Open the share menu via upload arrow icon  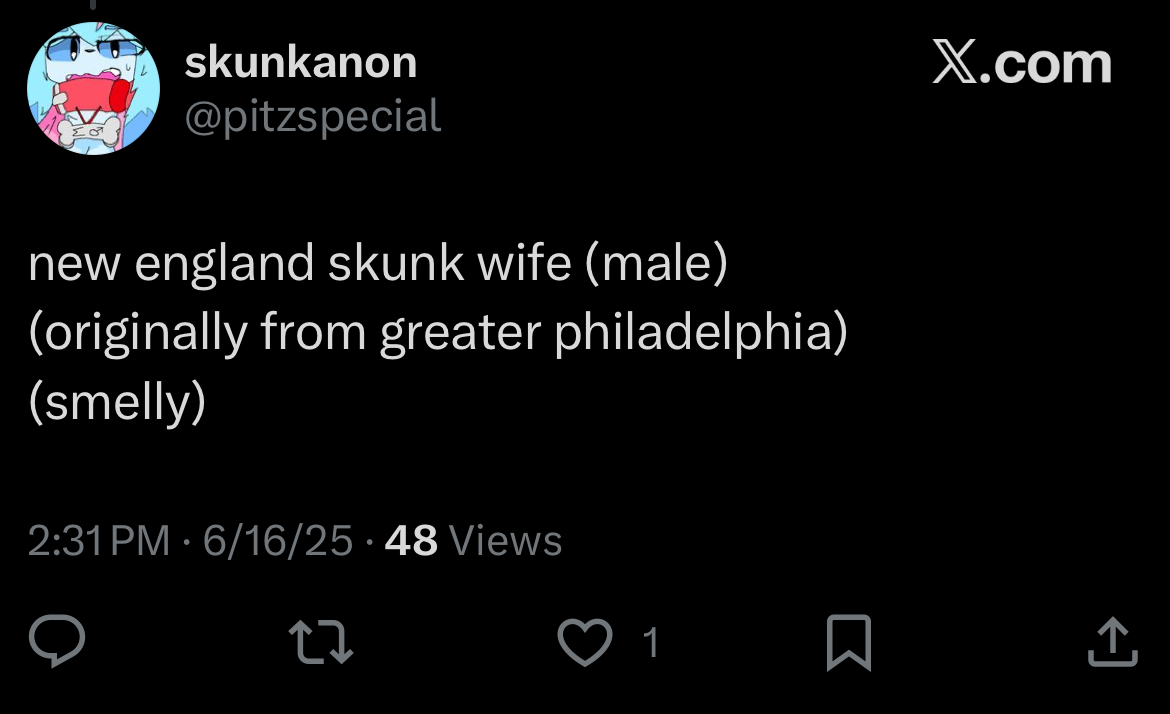pos(1112,642)
